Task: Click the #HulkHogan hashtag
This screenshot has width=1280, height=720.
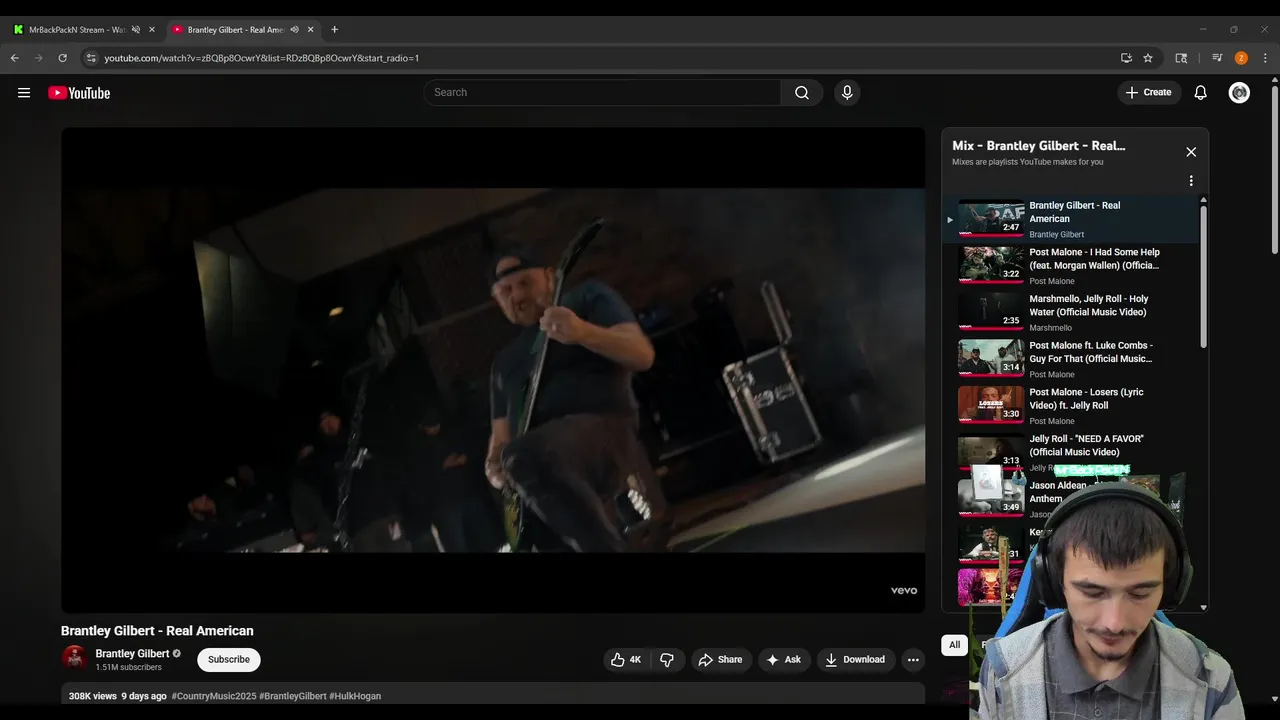Action: click(355, 696)
